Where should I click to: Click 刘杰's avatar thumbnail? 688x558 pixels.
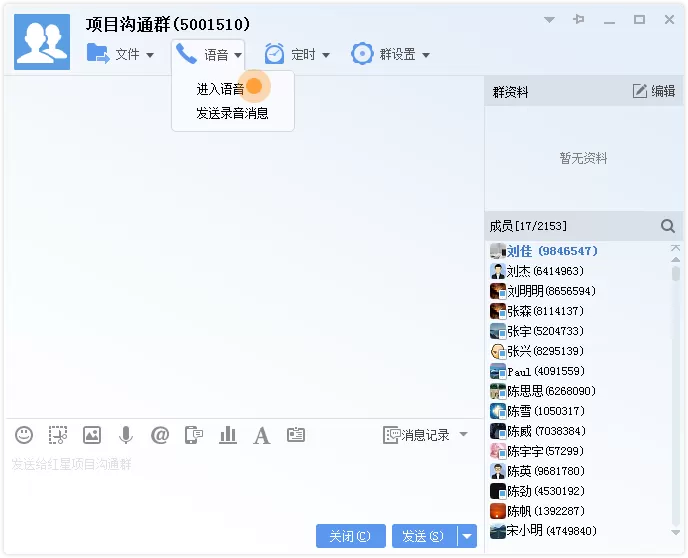point(498,271)
